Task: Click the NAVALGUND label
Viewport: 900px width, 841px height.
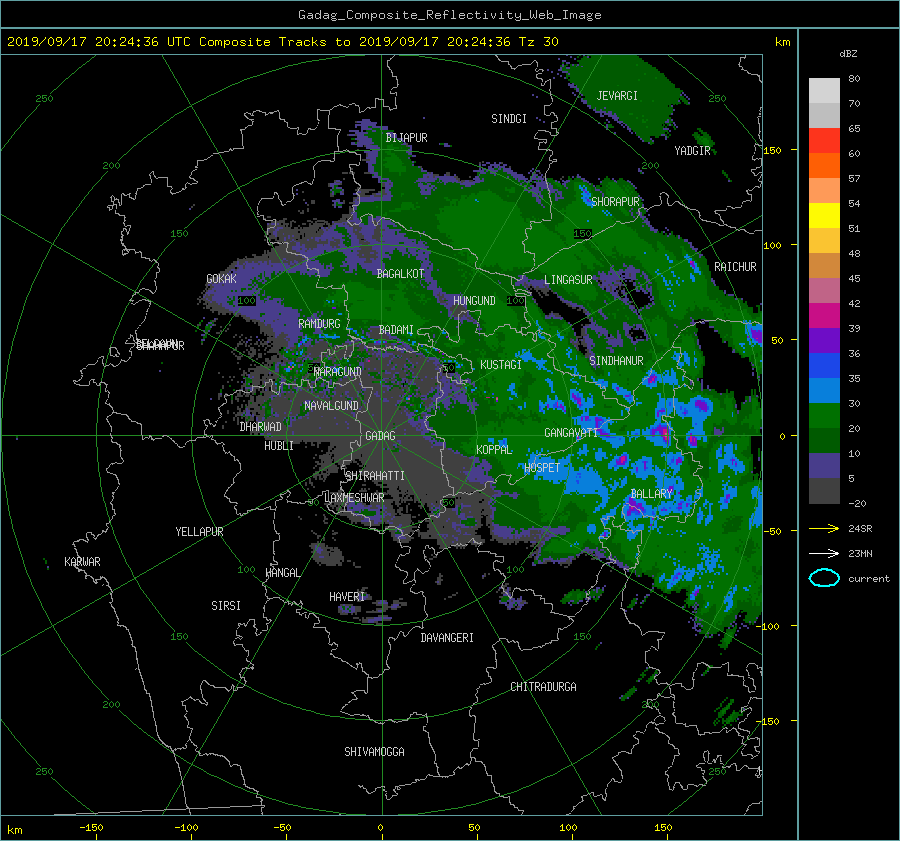Action: click(x=331, y=406)
